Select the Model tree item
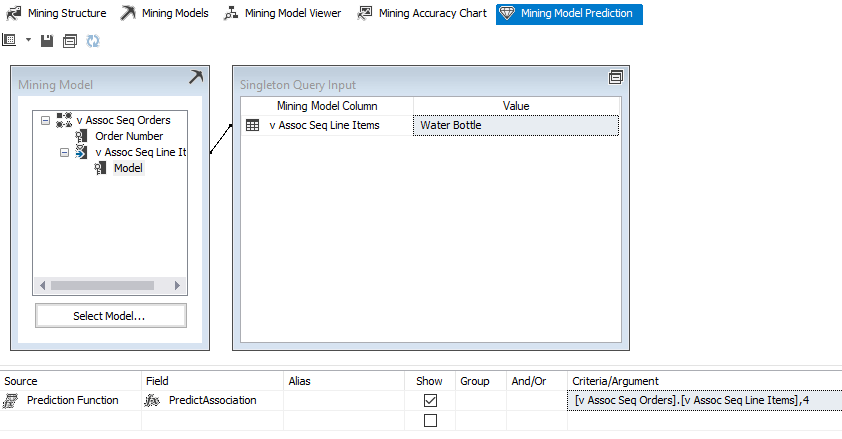 (x=128, y=168)
